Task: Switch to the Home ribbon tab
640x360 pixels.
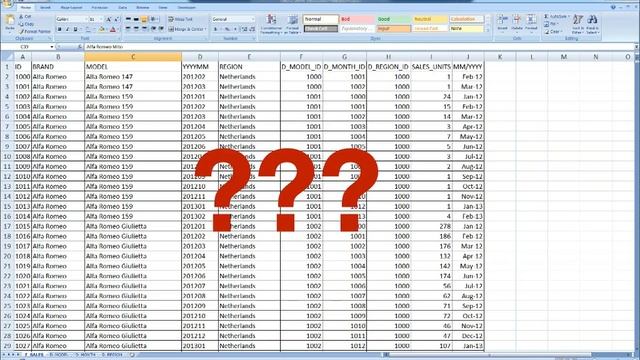Action: point(26,7)
